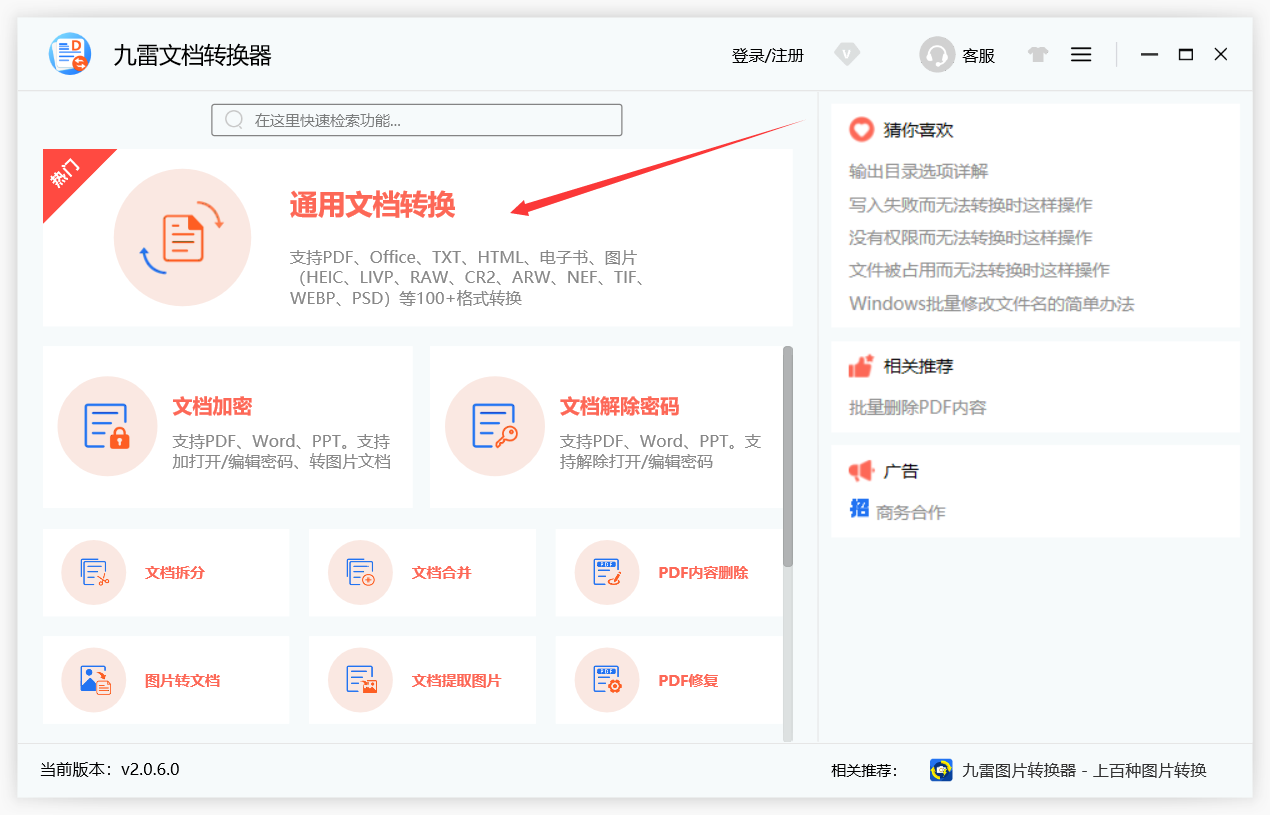Click the search magnifier icon
Viewport: 1270px width, 815px height.
coord(235,120)
